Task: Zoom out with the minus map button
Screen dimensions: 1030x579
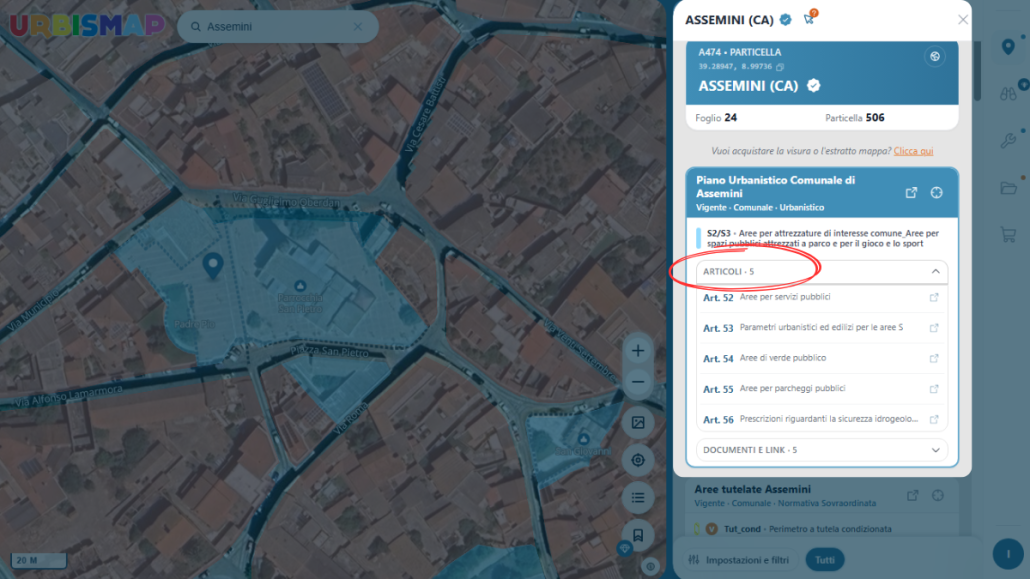Action: click(x=638, y=382)
